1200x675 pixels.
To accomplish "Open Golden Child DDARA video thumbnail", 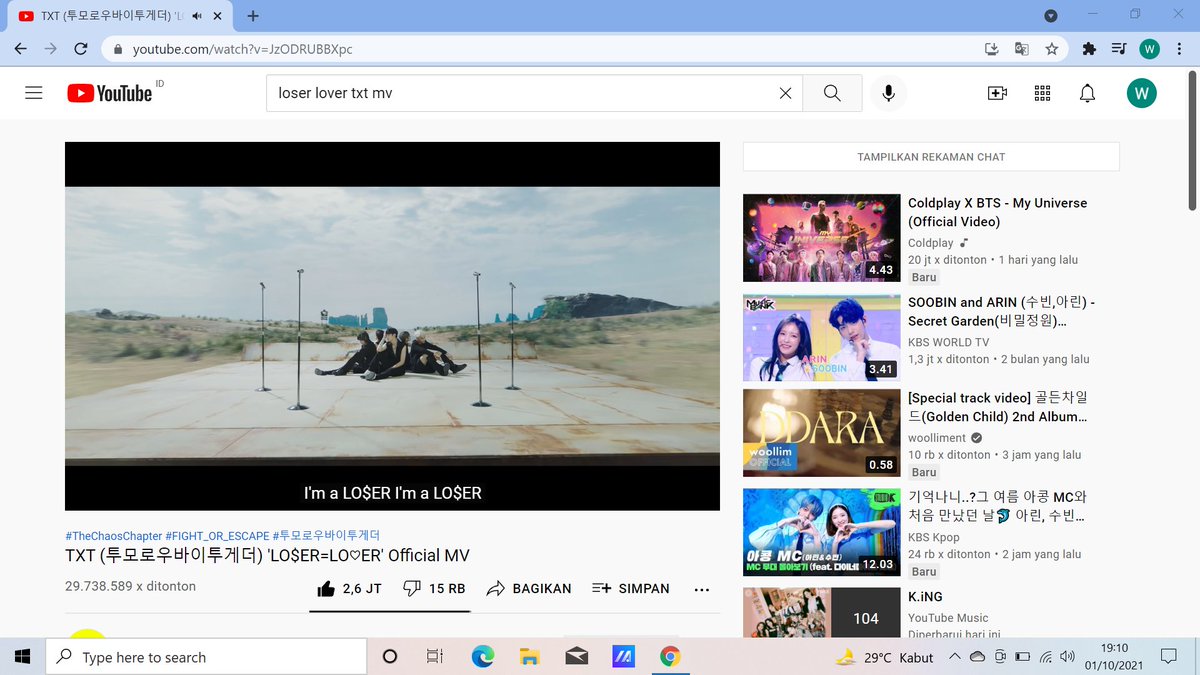I will point(822,433).
